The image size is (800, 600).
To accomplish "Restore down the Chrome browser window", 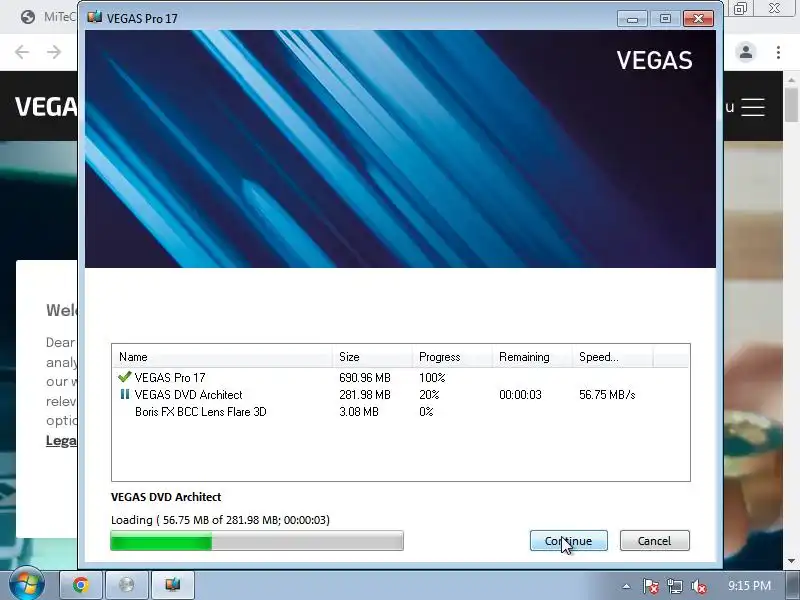I will [740, 8].
